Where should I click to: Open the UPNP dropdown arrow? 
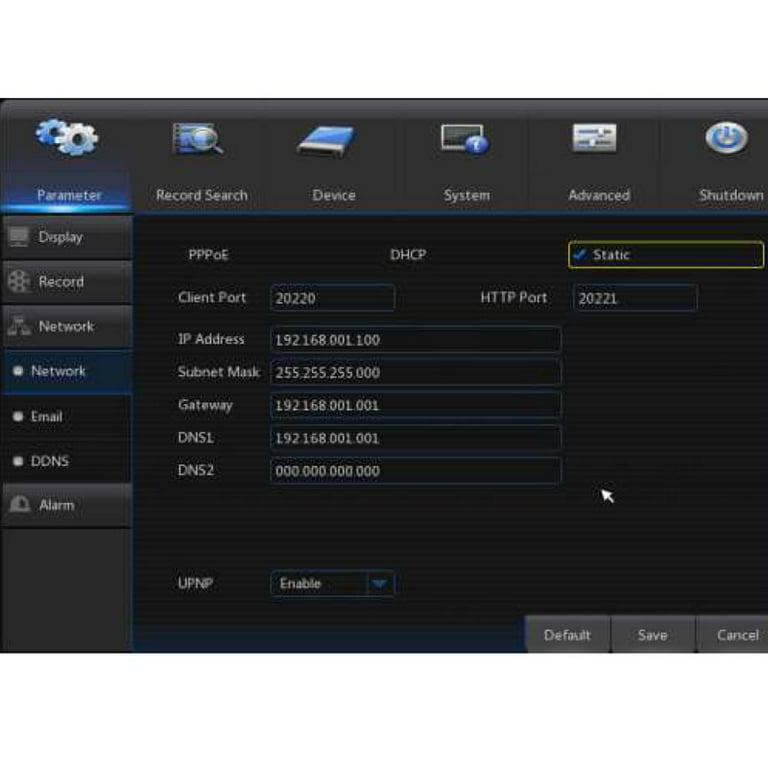[379, 584]
